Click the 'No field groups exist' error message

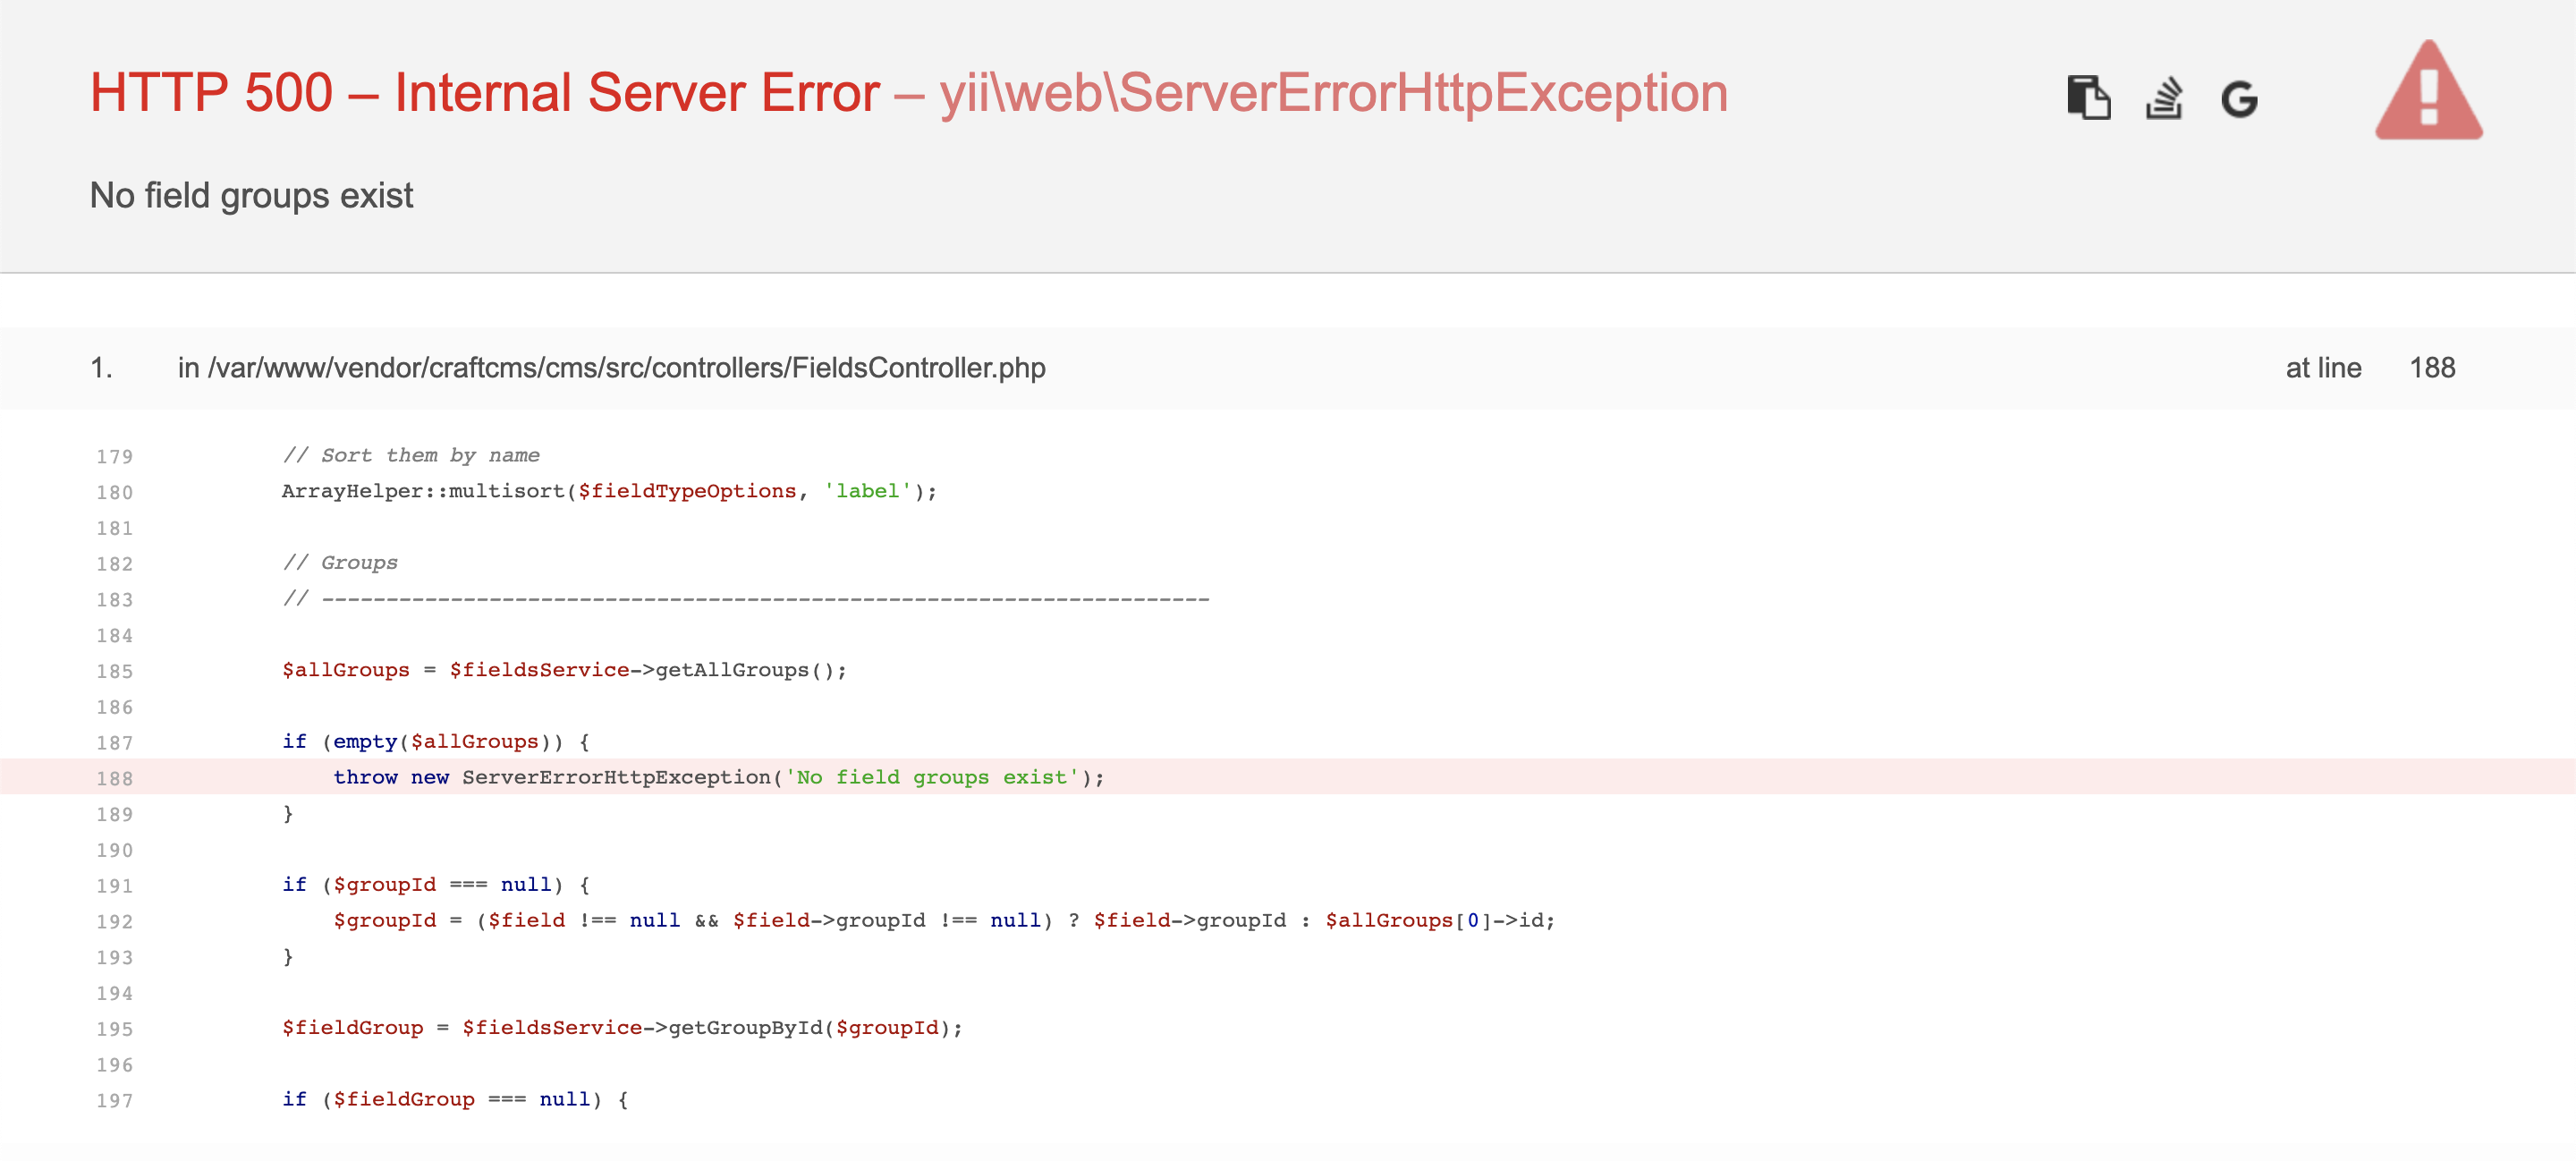(251, 196)
